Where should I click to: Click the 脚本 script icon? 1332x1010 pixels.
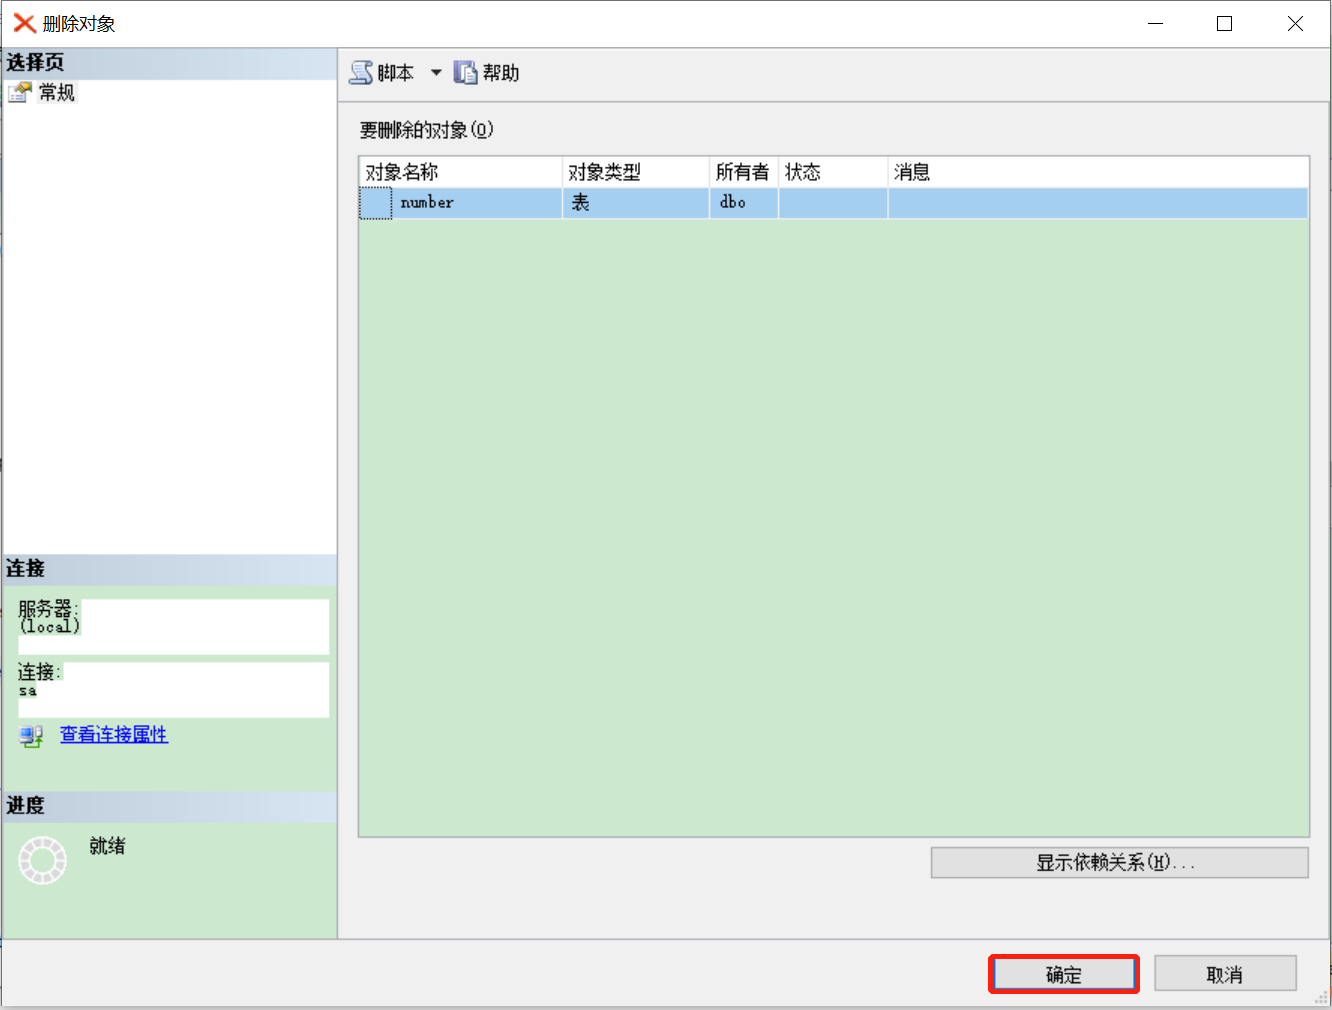(x=361, y=73)
